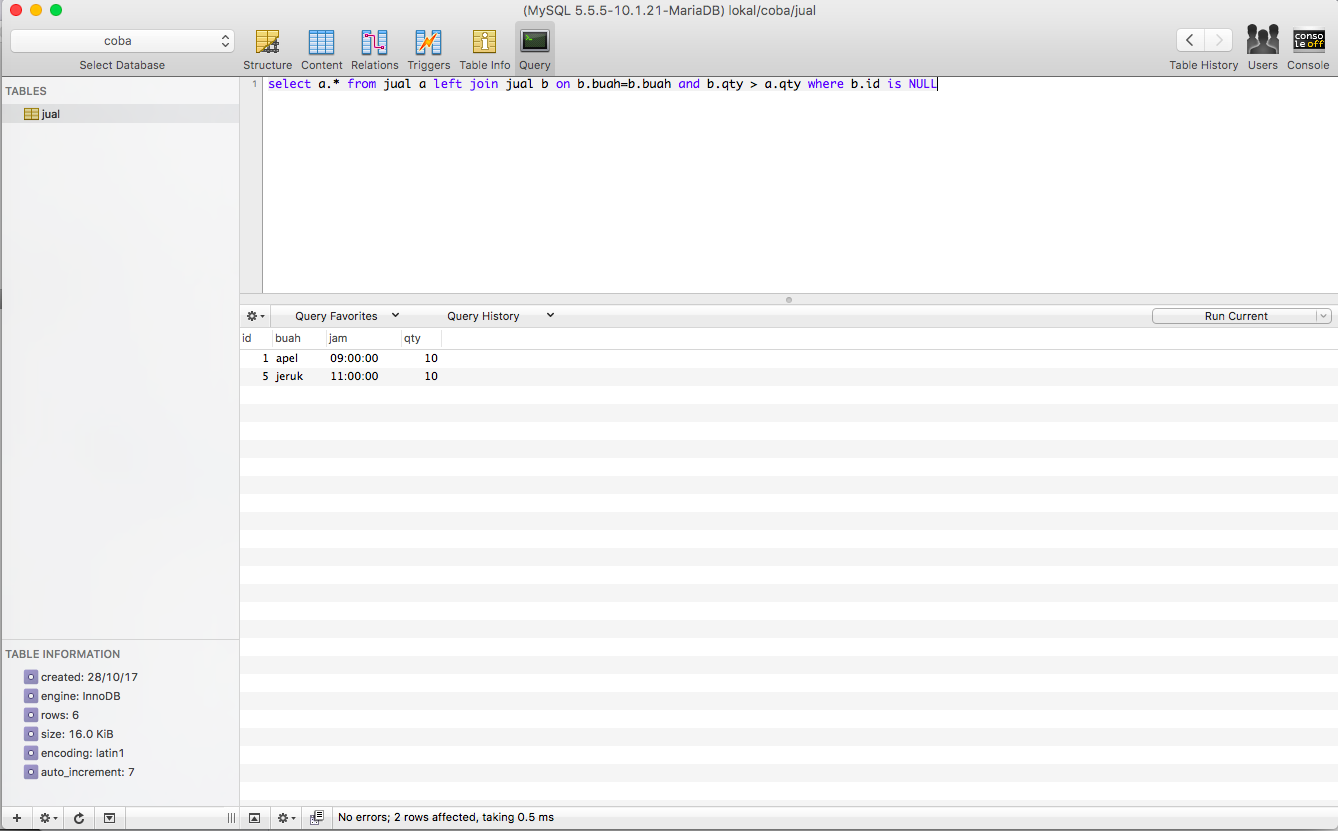Open the Query History menu

click(499, 316)
